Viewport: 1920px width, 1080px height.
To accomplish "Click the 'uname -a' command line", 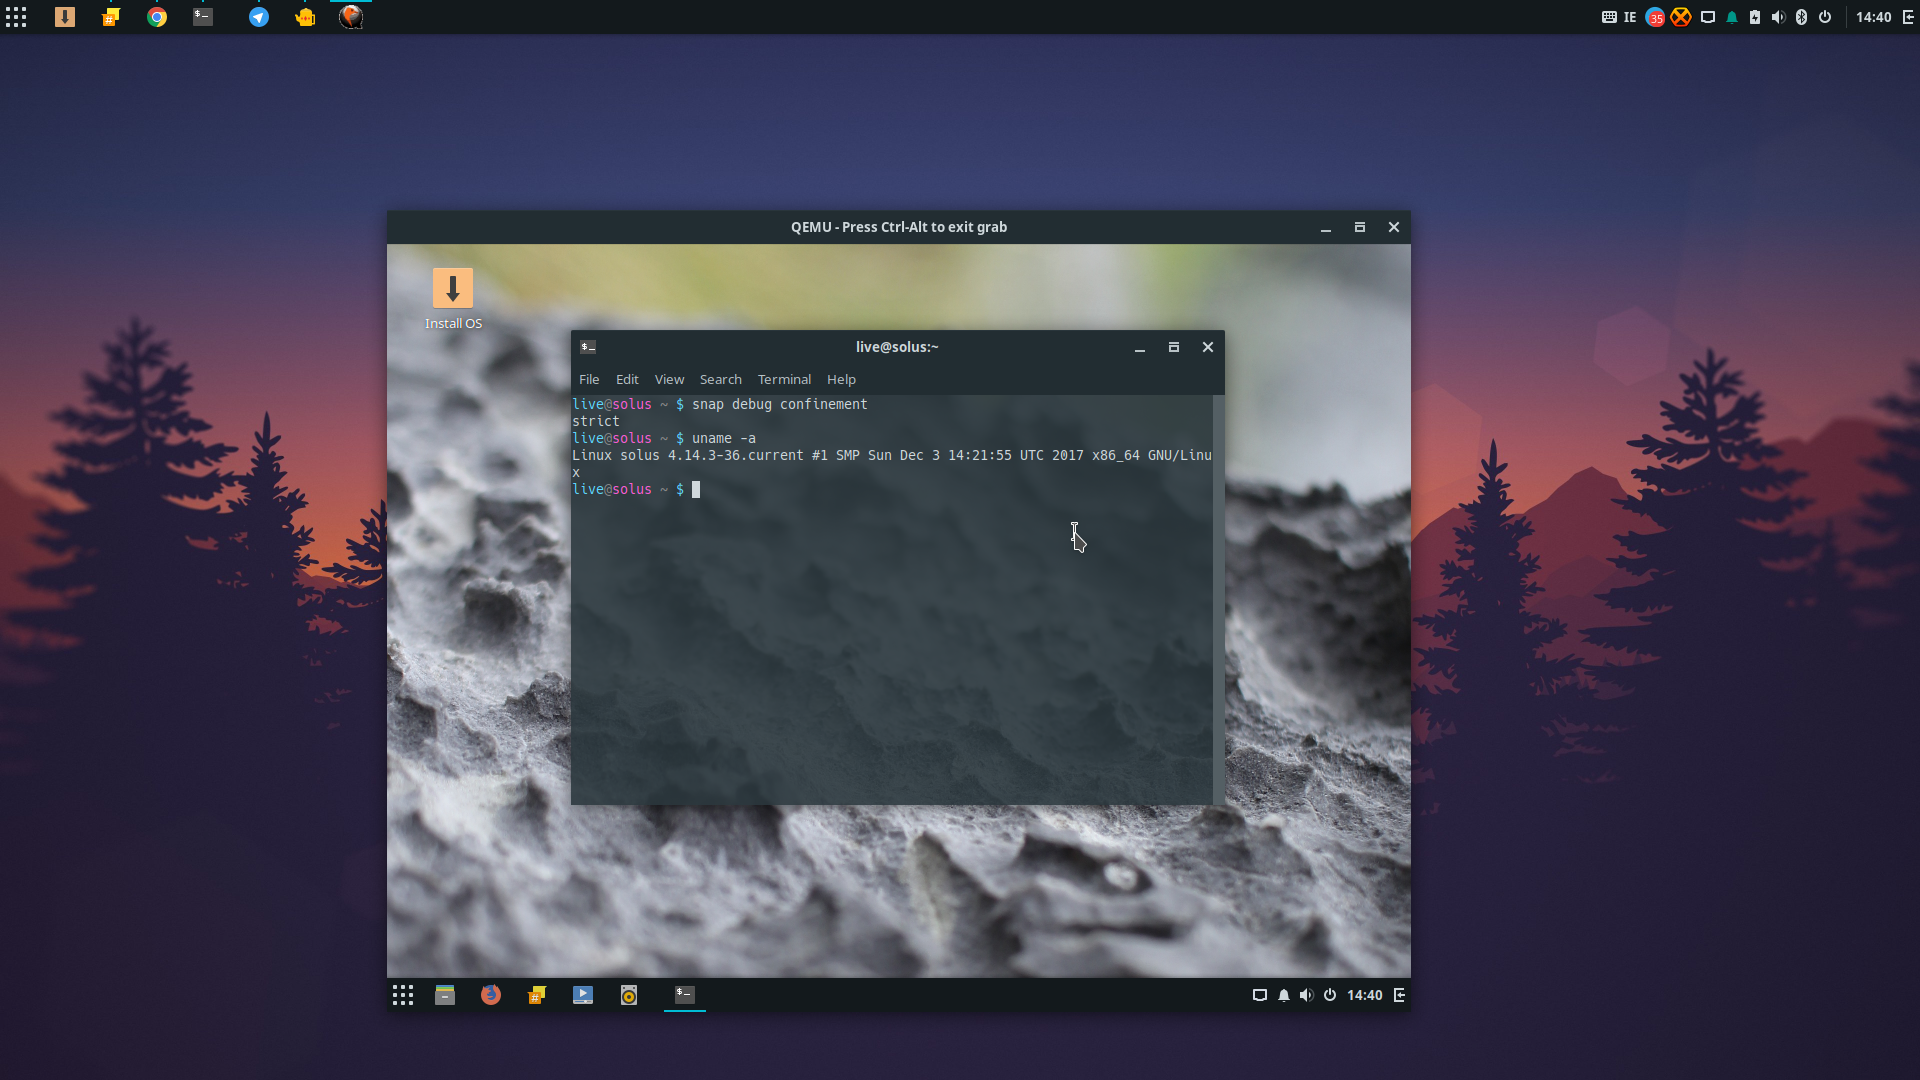I will (664, 438).
